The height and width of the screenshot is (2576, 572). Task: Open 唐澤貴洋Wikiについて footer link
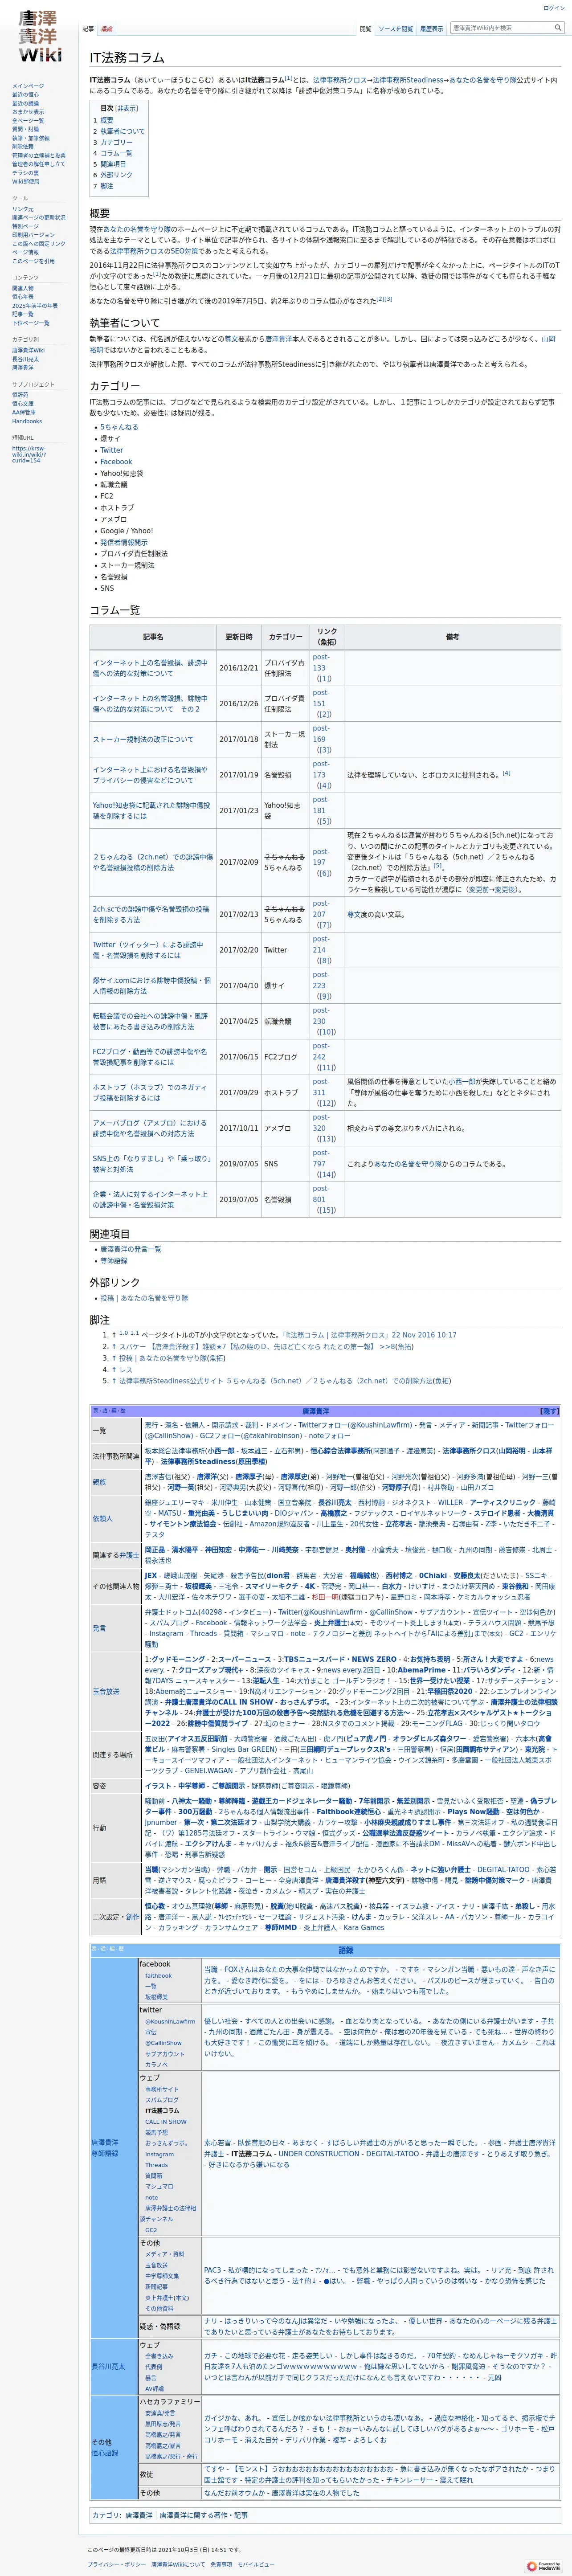coord(178,2565)
